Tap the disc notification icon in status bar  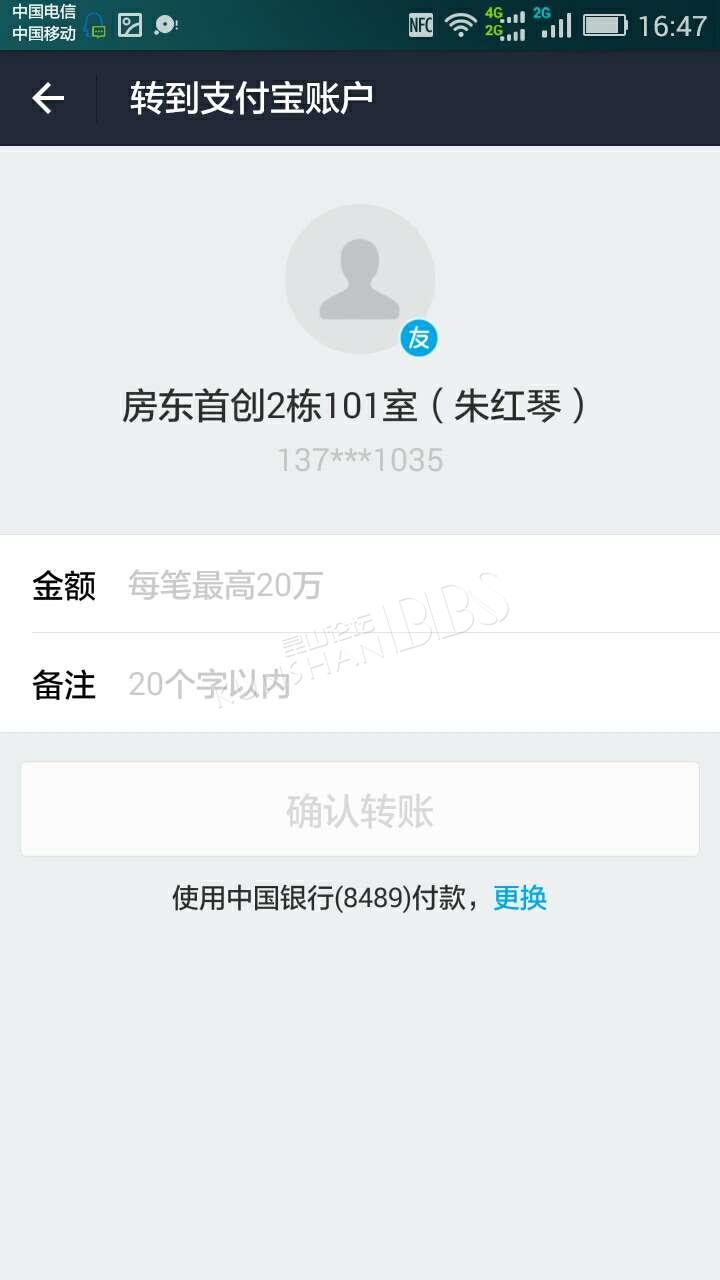click(165, 25)
